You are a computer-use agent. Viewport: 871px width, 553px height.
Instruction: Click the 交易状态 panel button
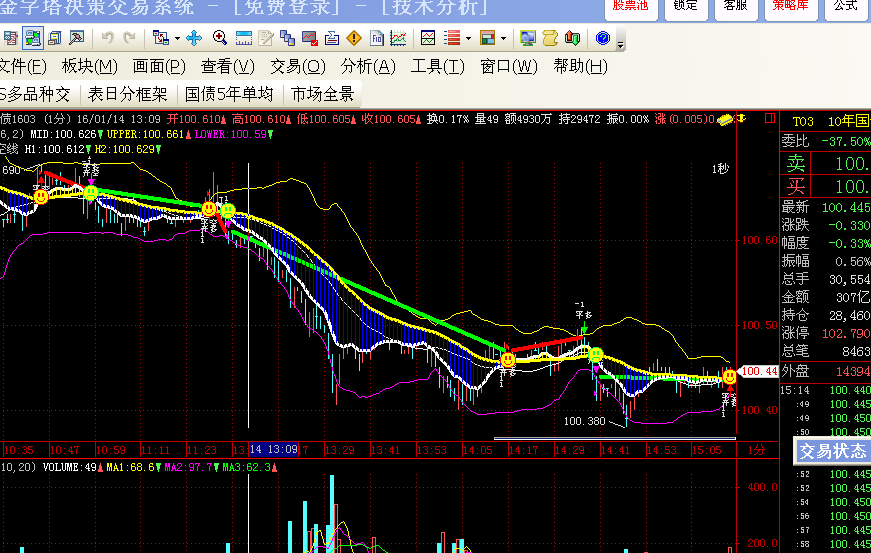[832, 451]
